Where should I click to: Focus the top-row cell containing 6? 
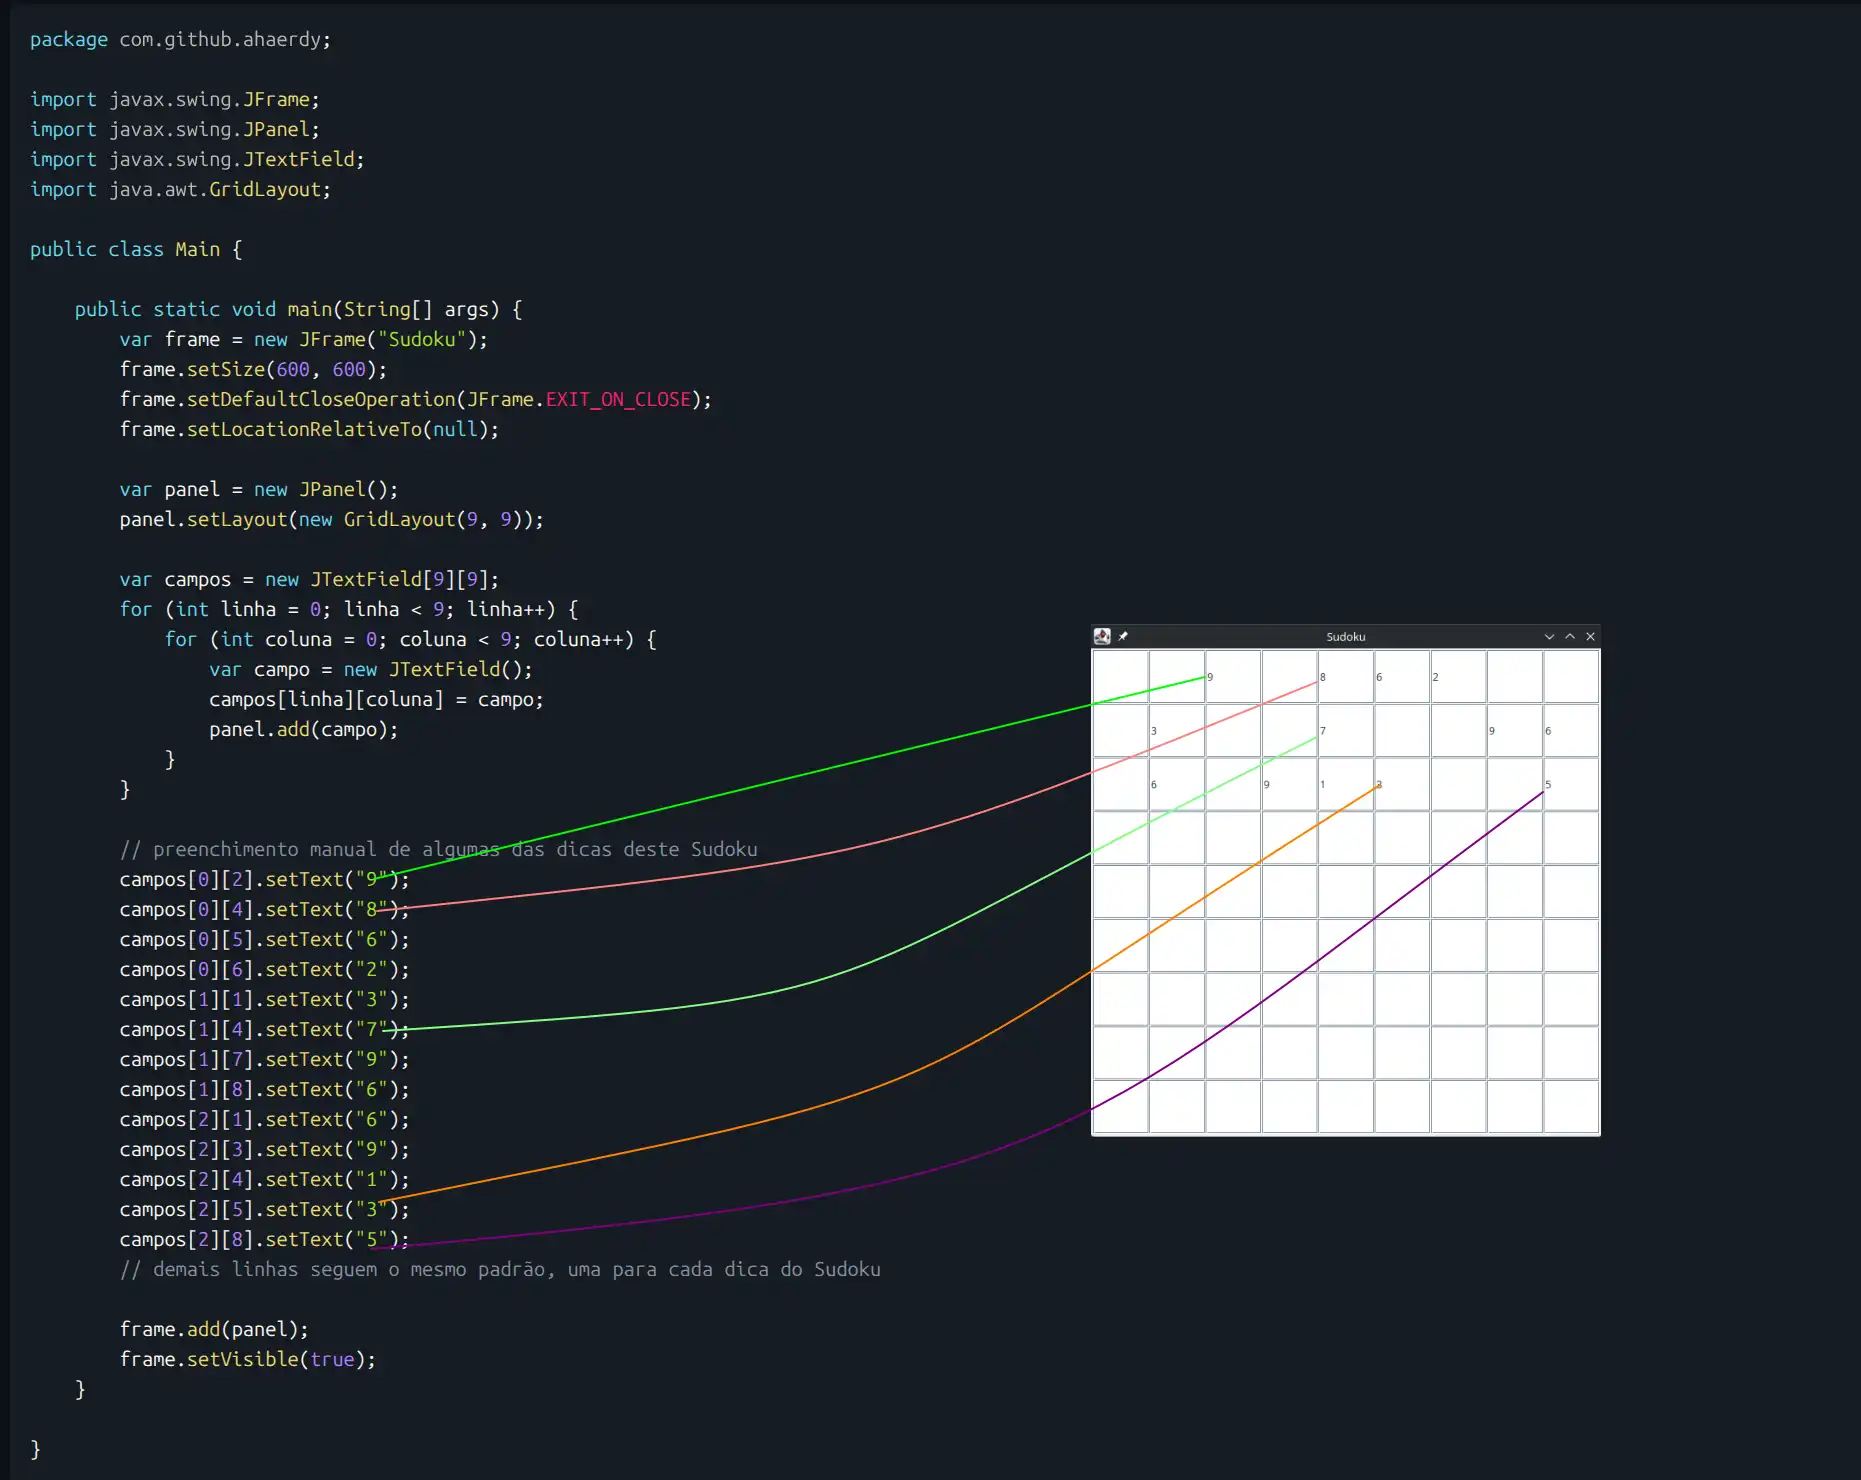coord(1402,677)
